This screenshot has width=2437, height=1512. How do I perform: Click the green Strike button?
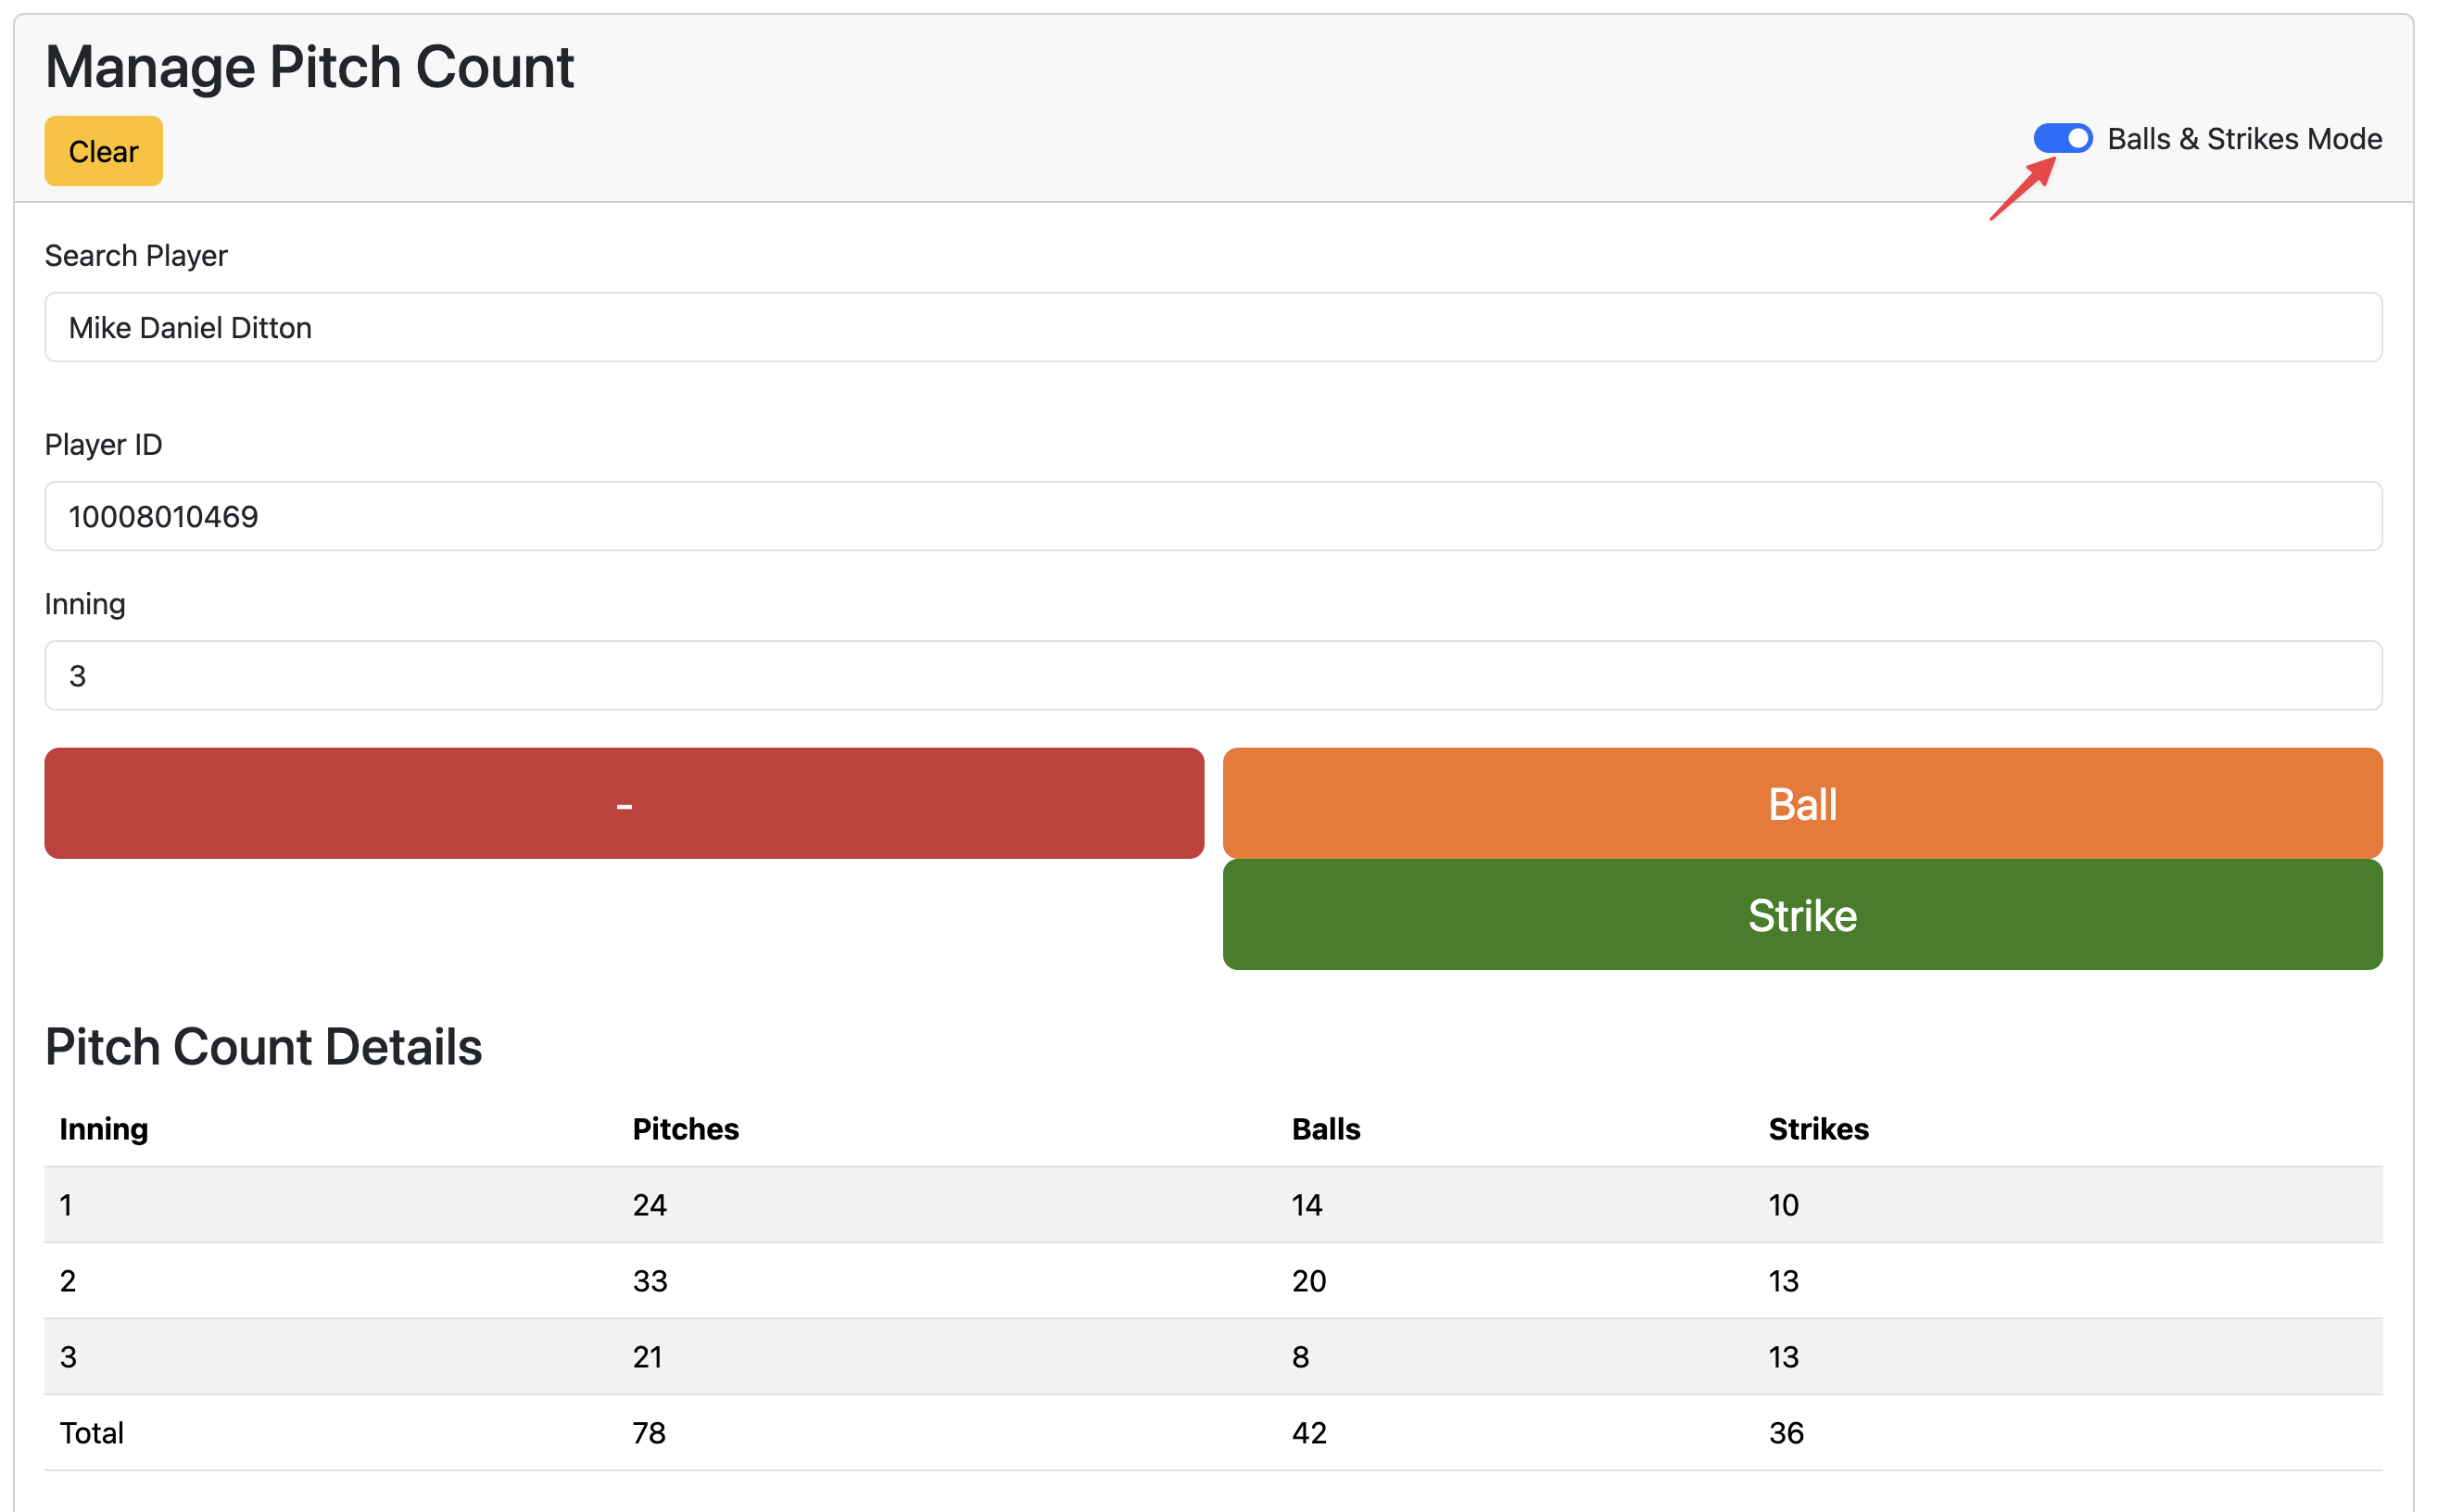1801,915
